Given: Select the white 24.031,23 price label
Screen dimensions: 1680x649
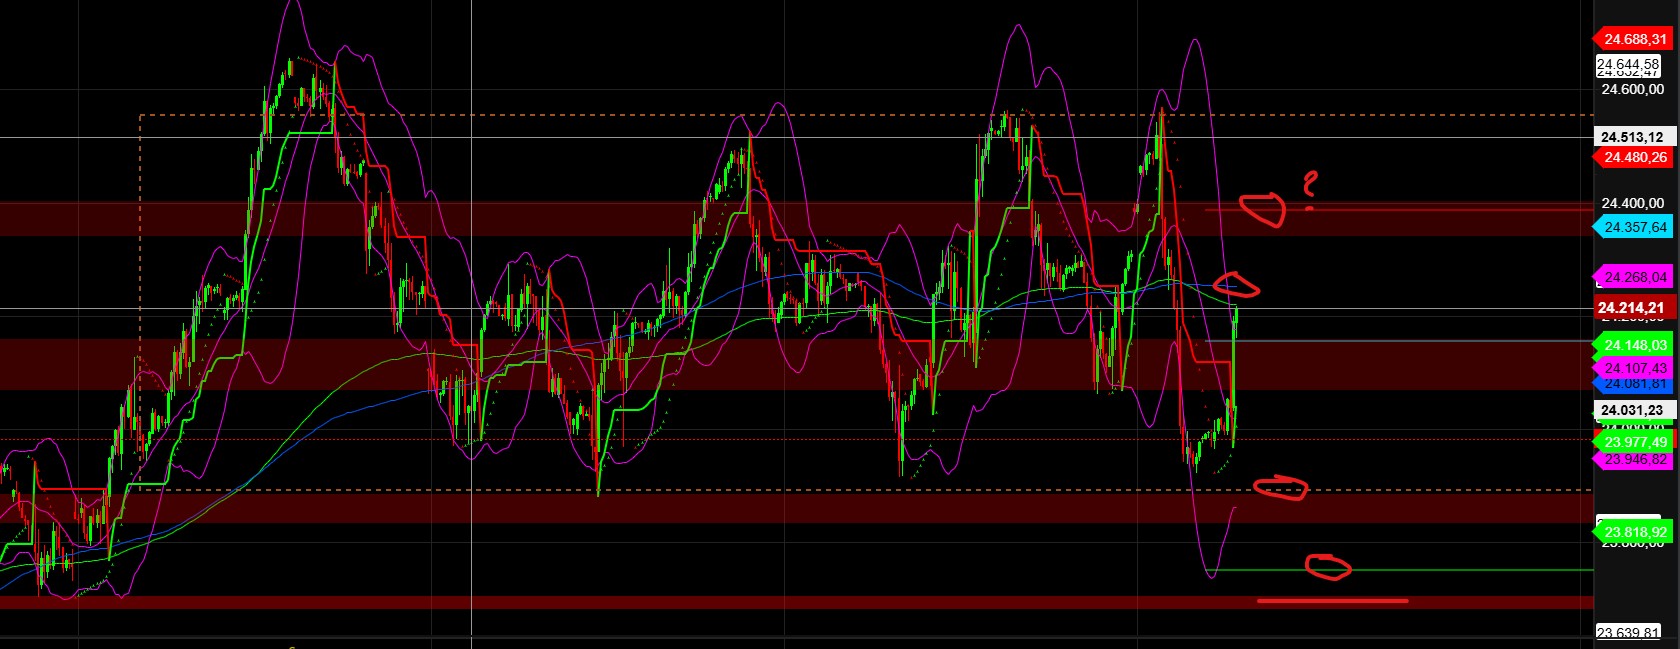Looking at the screenshot, I should click(1633, 410).
